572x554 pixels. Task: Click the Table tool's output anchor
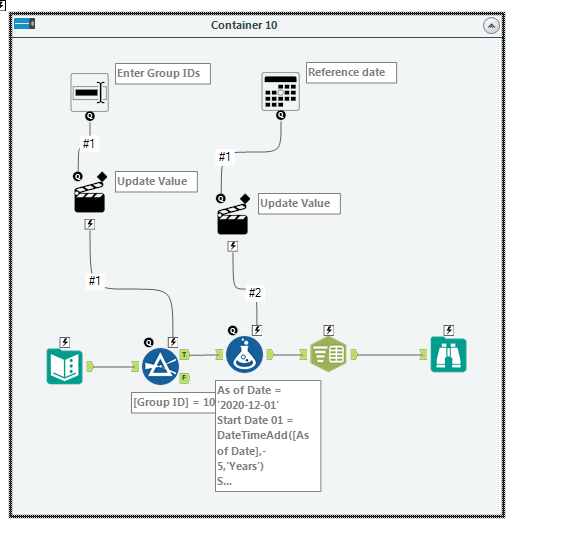(354, 355)
